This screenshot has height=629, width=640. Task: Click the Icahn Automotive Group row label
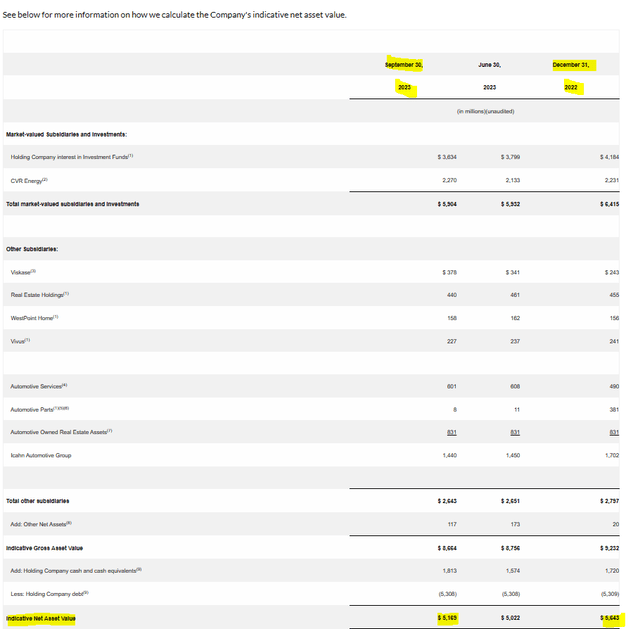point(41,455)
